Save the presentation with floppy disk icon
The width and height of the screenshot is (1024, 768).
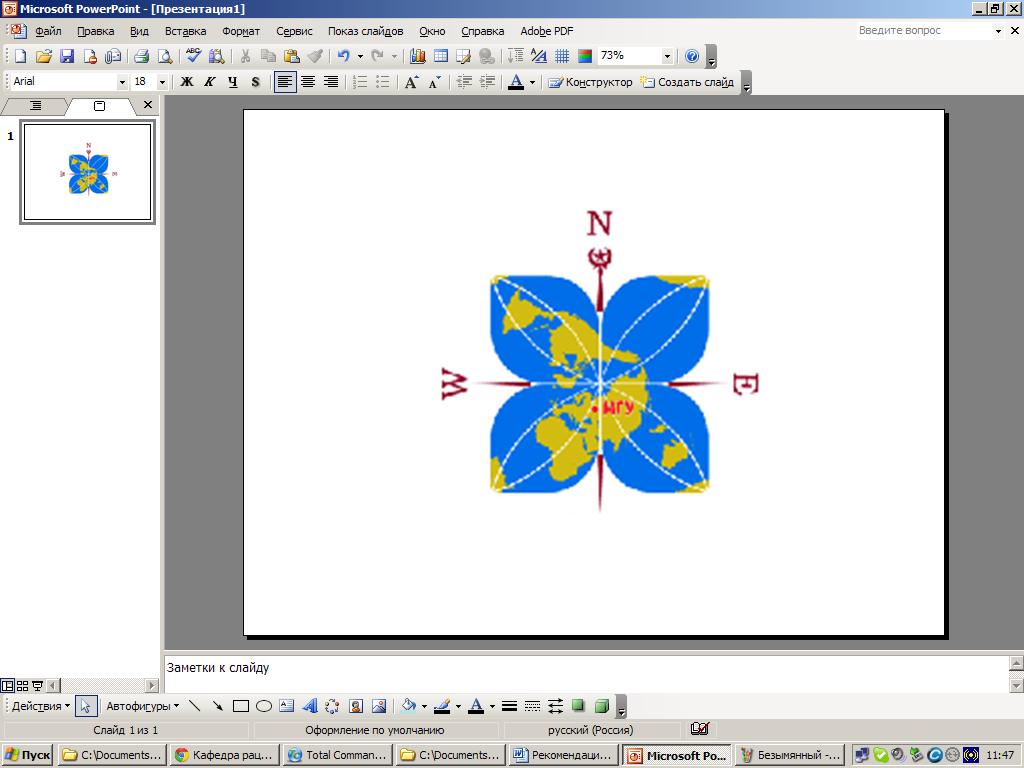pos(67,56)
